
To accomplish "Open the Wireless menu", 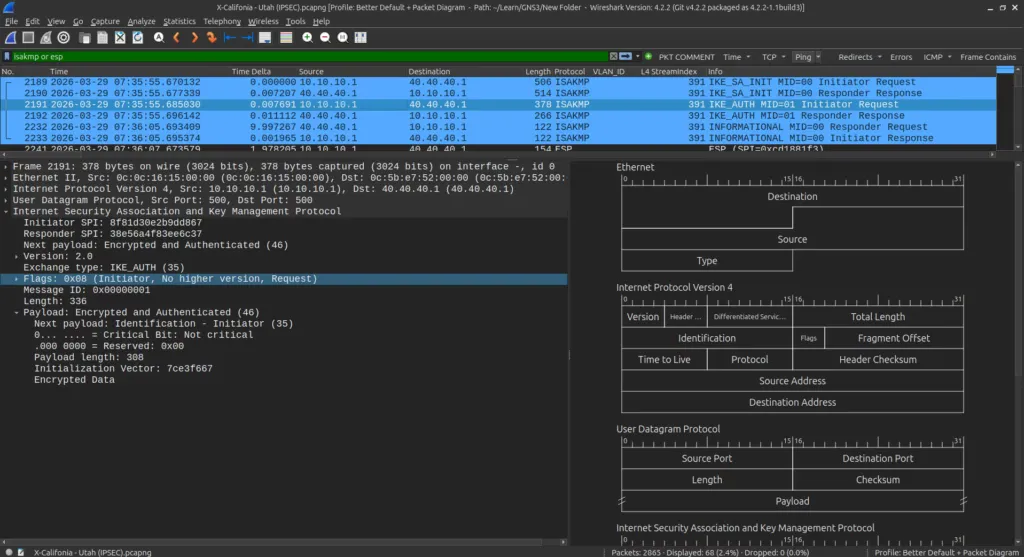I will click(x=263, y=22).
